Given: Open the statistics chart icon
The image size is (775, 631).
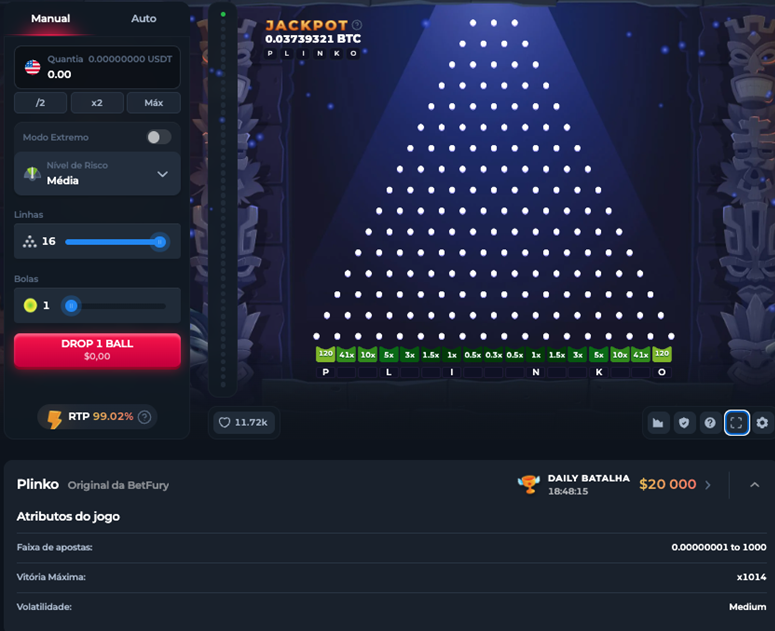Looking at the screenshot, I should click(658, 422).
